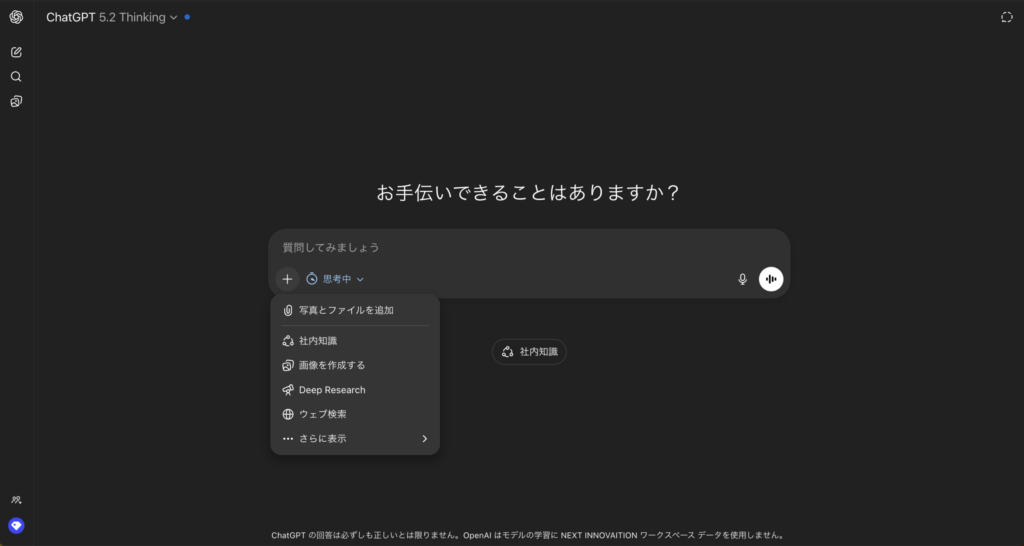Image resolution: width=1024 pixels, height=546 pixels.
Task: Open chat search magnifier icon
Action: click(16, 77)
